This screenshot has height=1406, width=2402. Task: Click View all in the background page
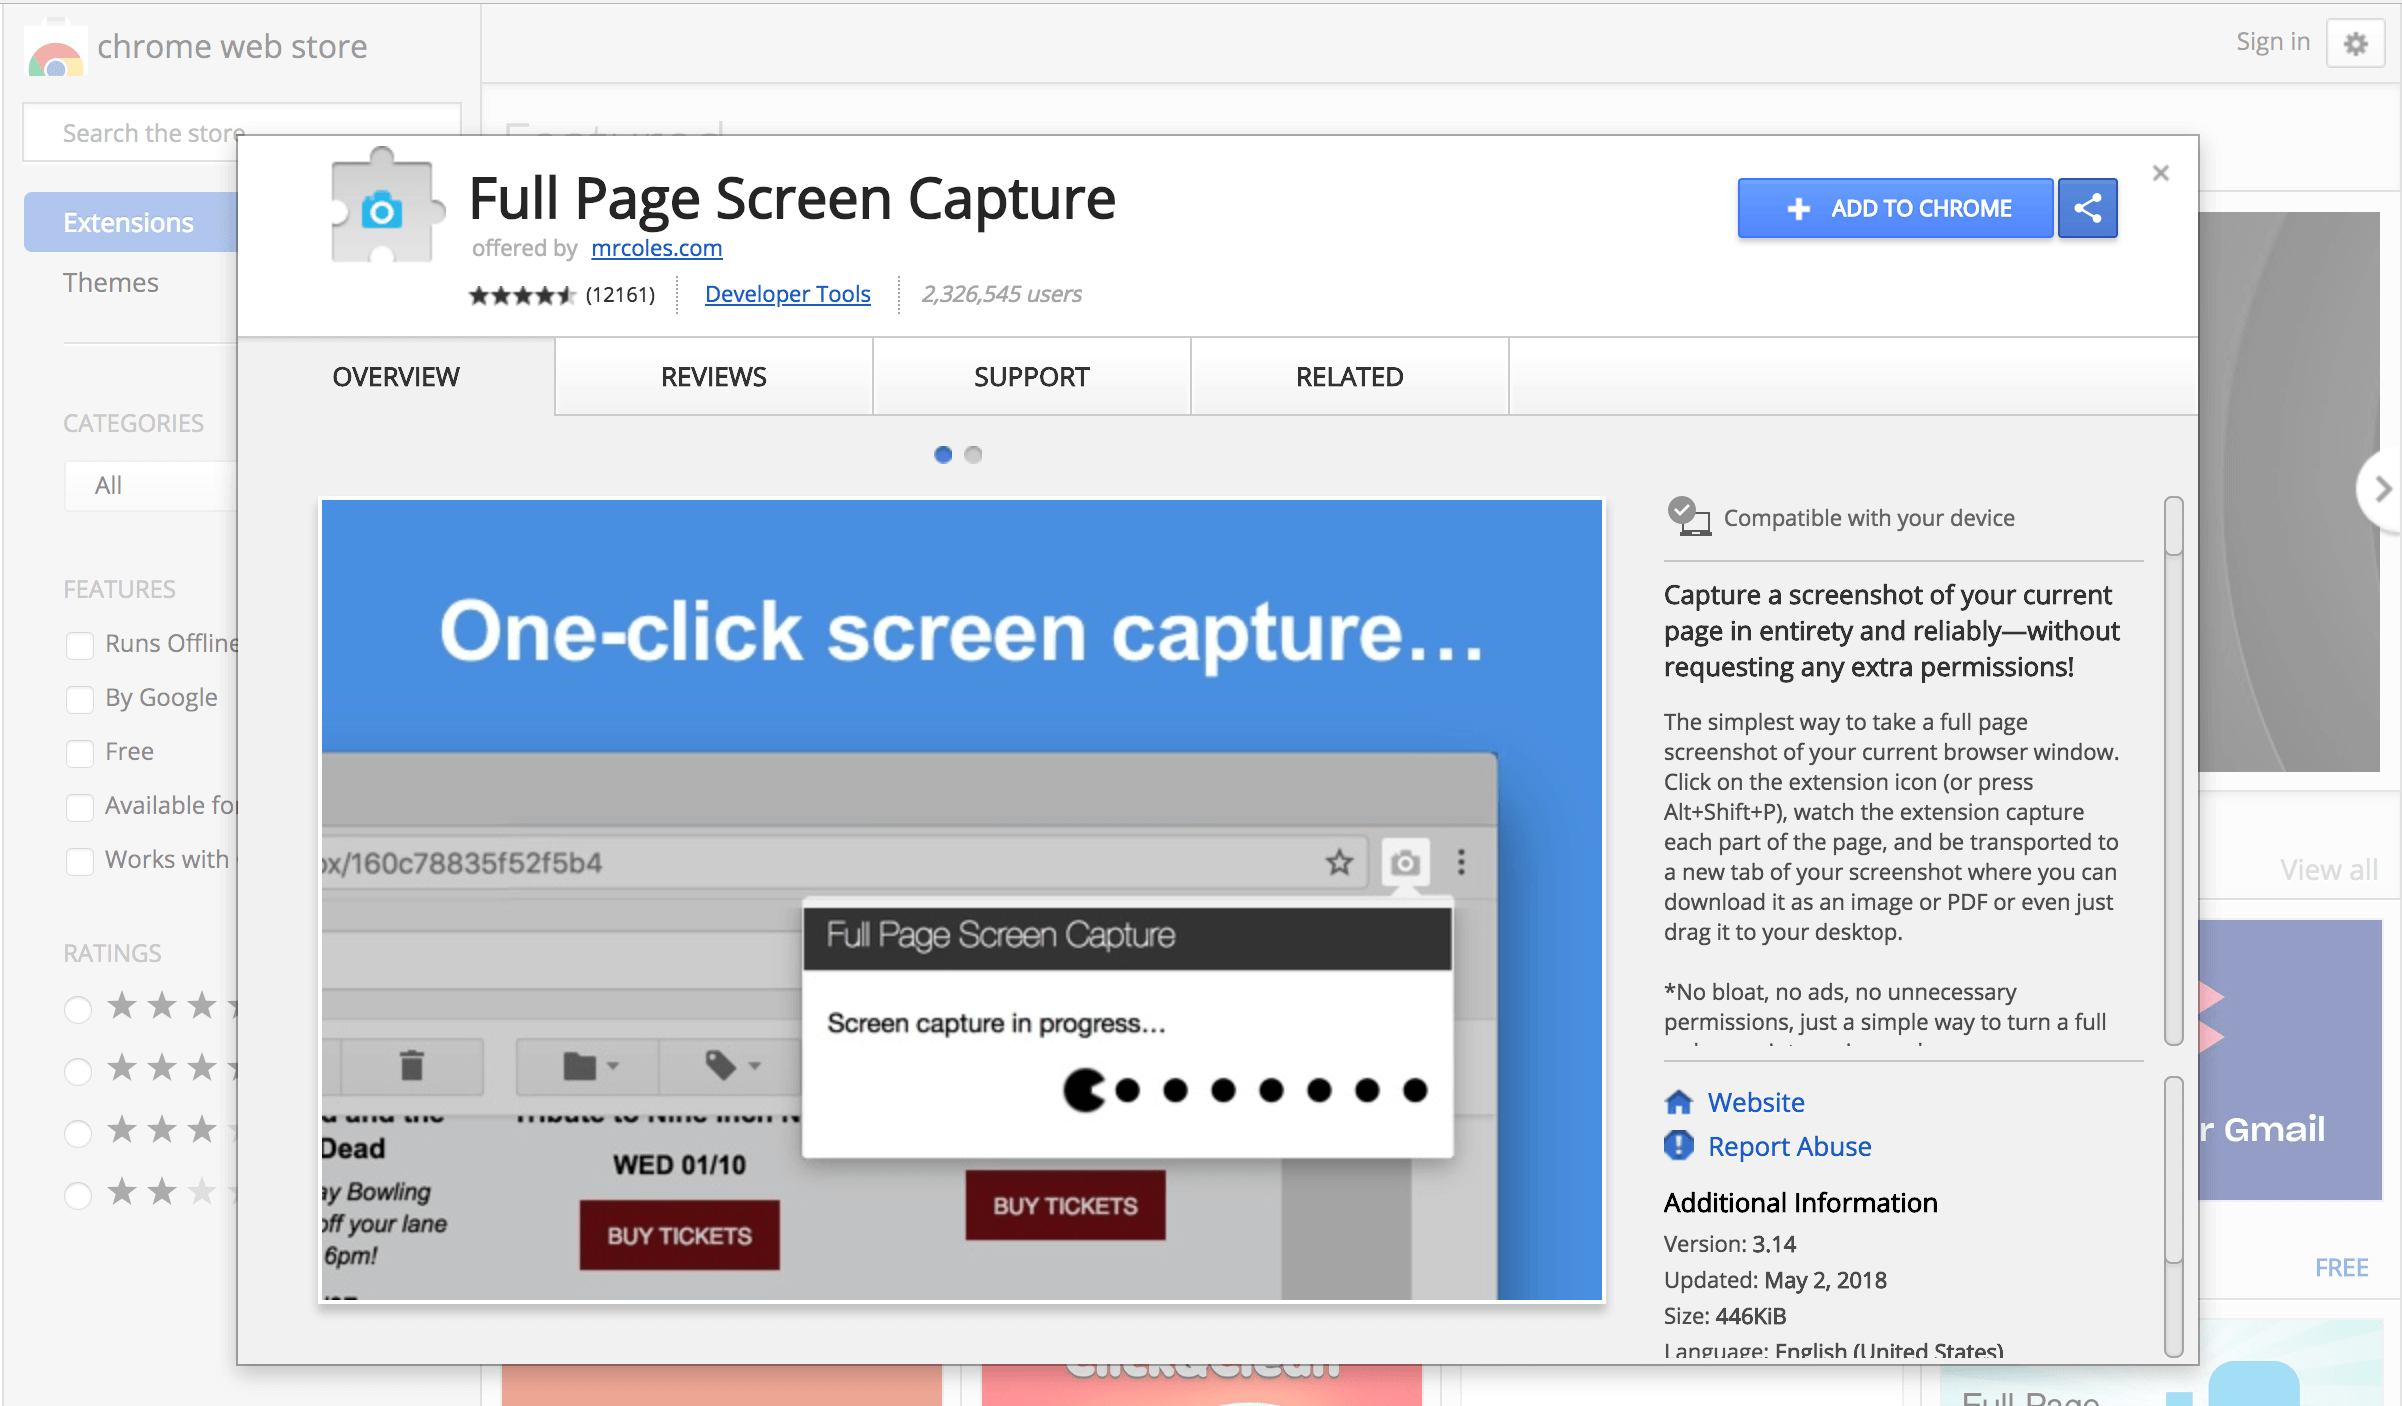click(2329, 870)
